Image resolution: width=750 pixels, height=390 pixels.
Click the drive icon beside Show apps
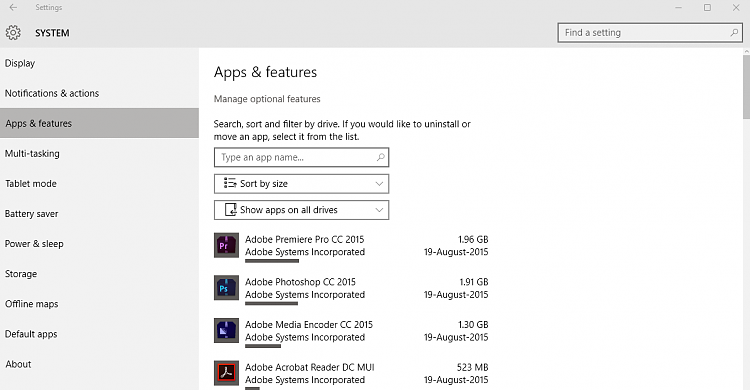pyautogui.click(x=231, y=210)
